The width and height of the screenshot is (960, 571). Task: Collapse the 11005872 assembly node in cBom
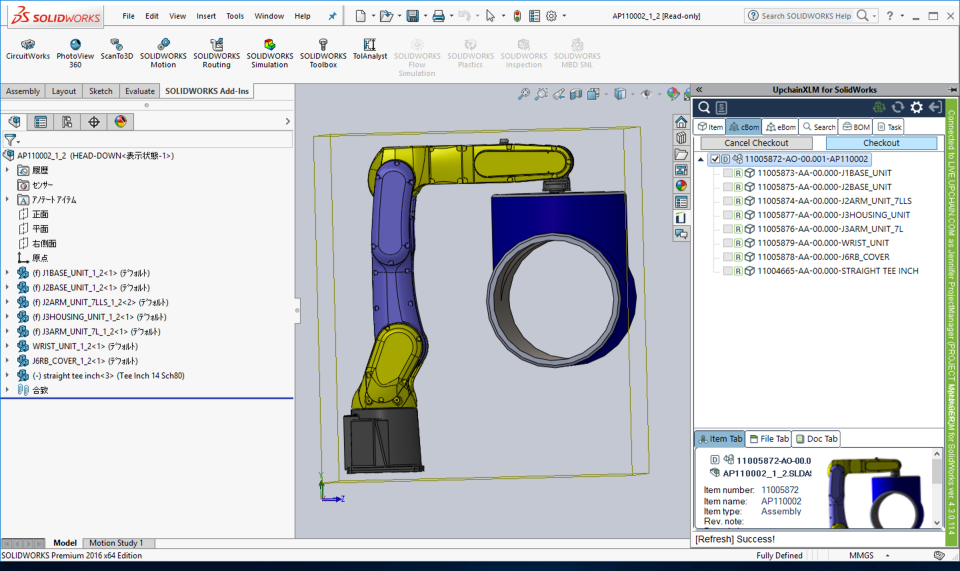pos(703,159)
